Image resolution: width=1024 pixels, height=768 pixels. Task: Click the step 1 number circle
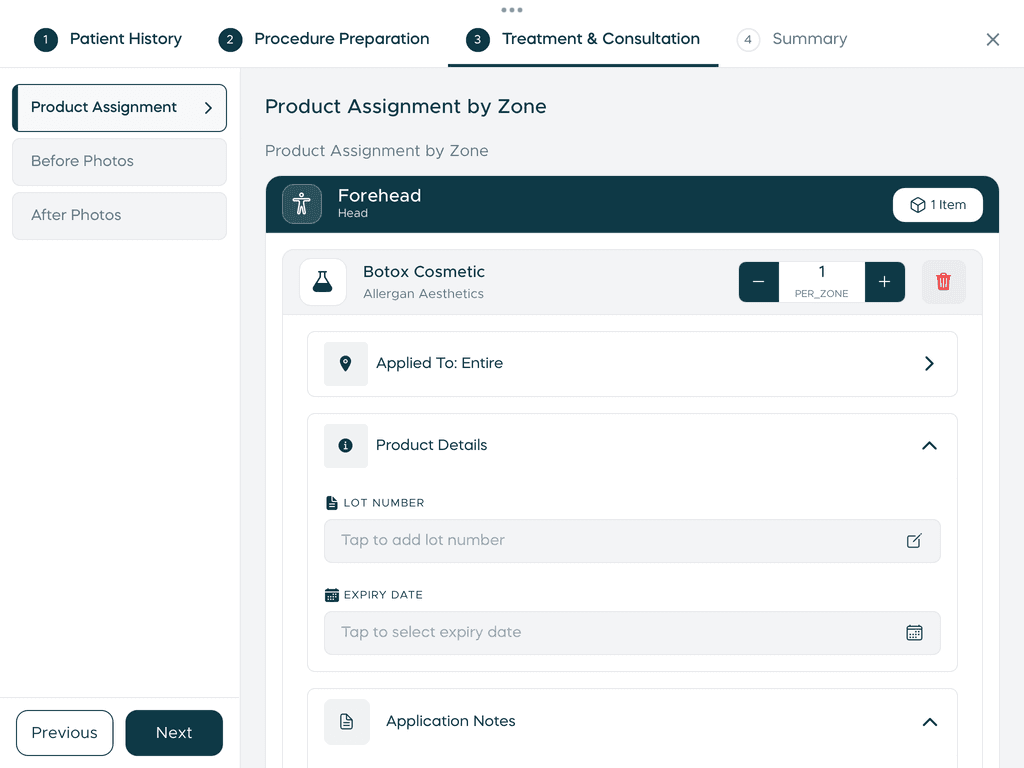(46, 40)
